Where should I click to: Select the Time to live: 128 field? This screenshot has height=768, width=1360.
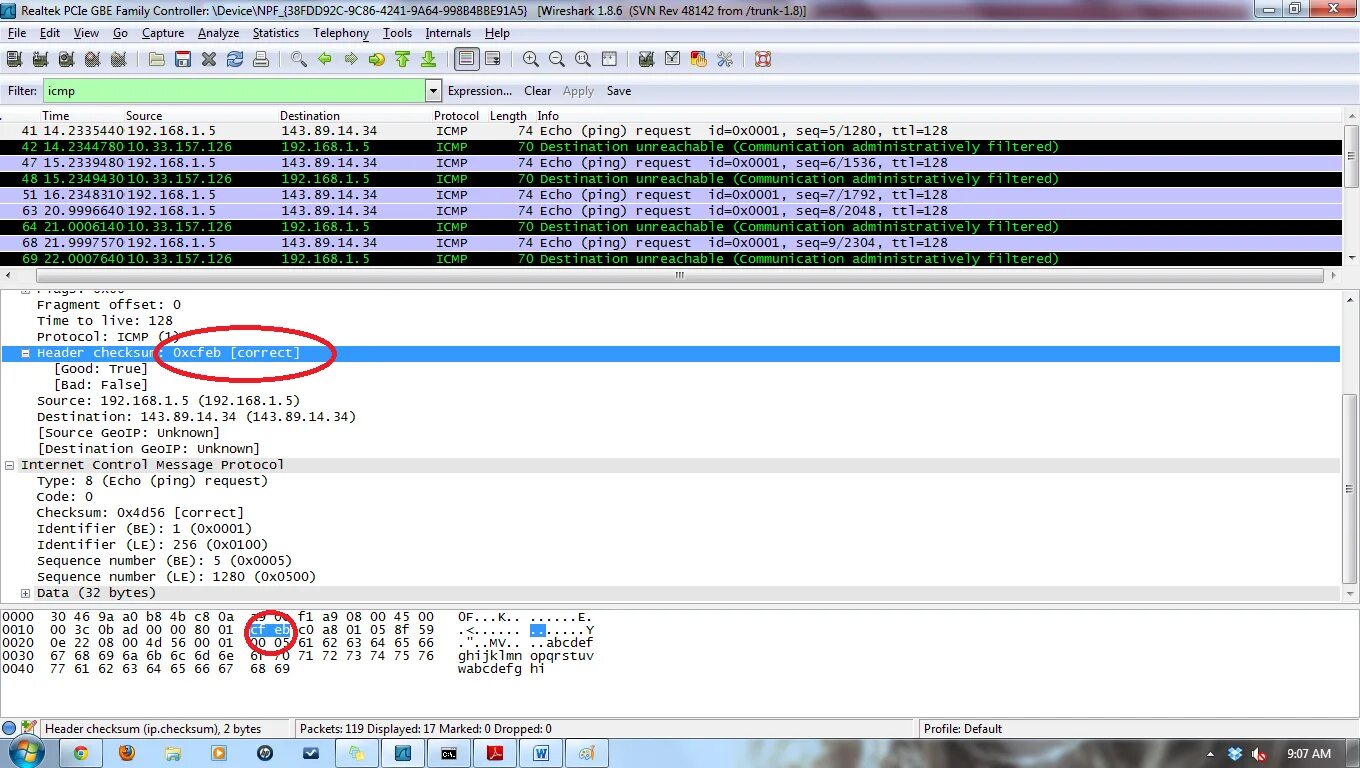[105, 321]
